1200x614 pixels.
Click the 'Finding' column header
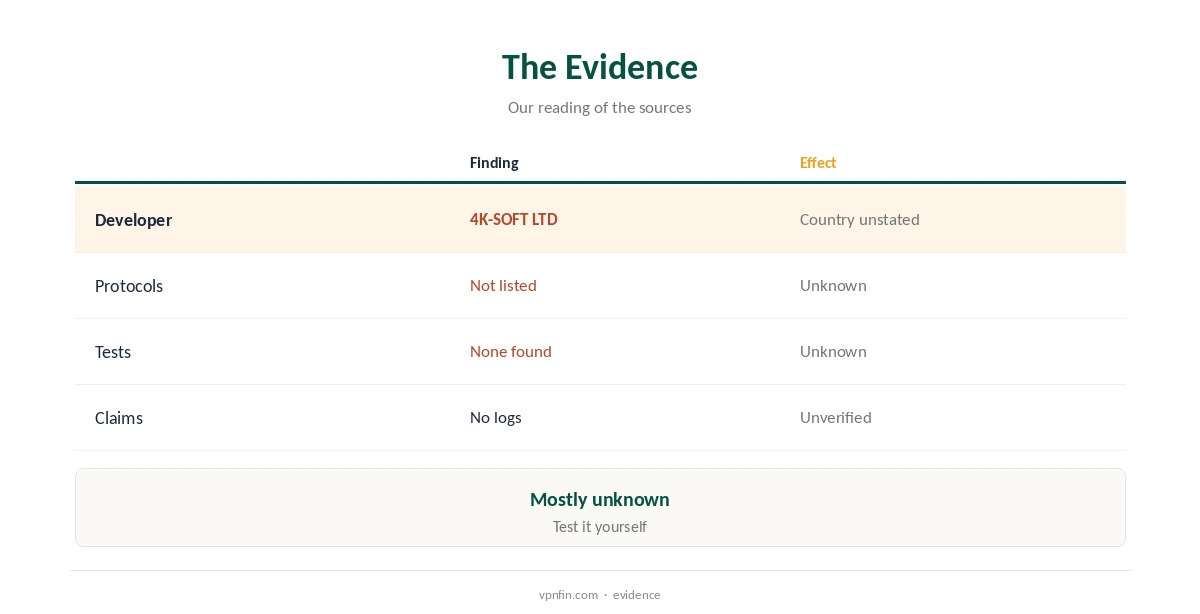coord(494,163)
